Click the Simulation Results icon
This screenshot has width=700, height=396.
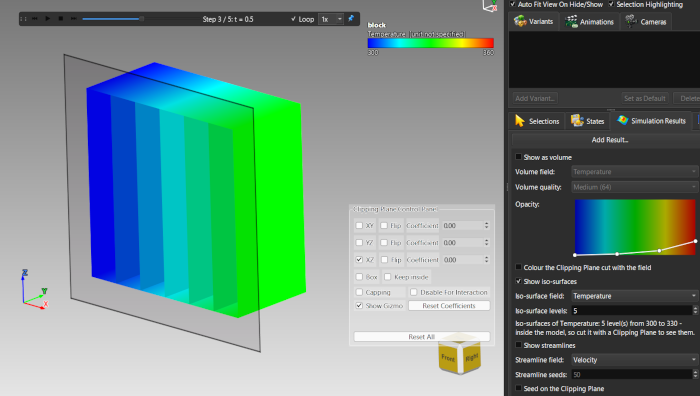pos(622,120)
